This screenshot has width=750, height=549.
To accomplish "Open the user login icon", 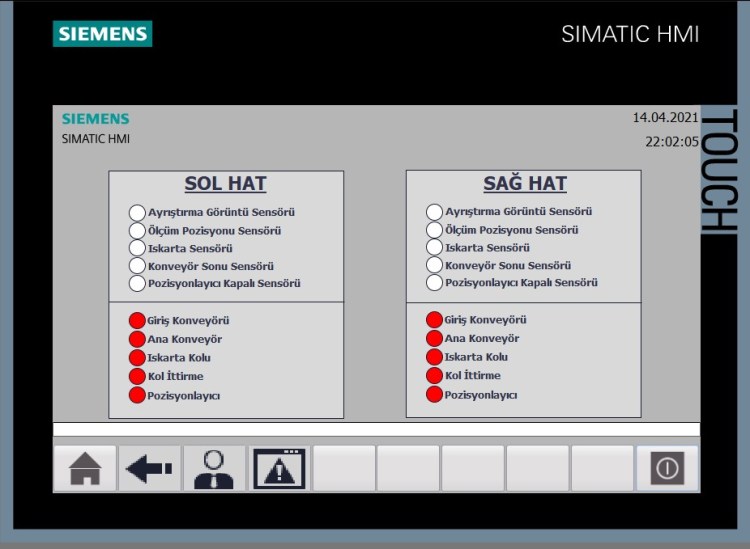I will [214, 468].
